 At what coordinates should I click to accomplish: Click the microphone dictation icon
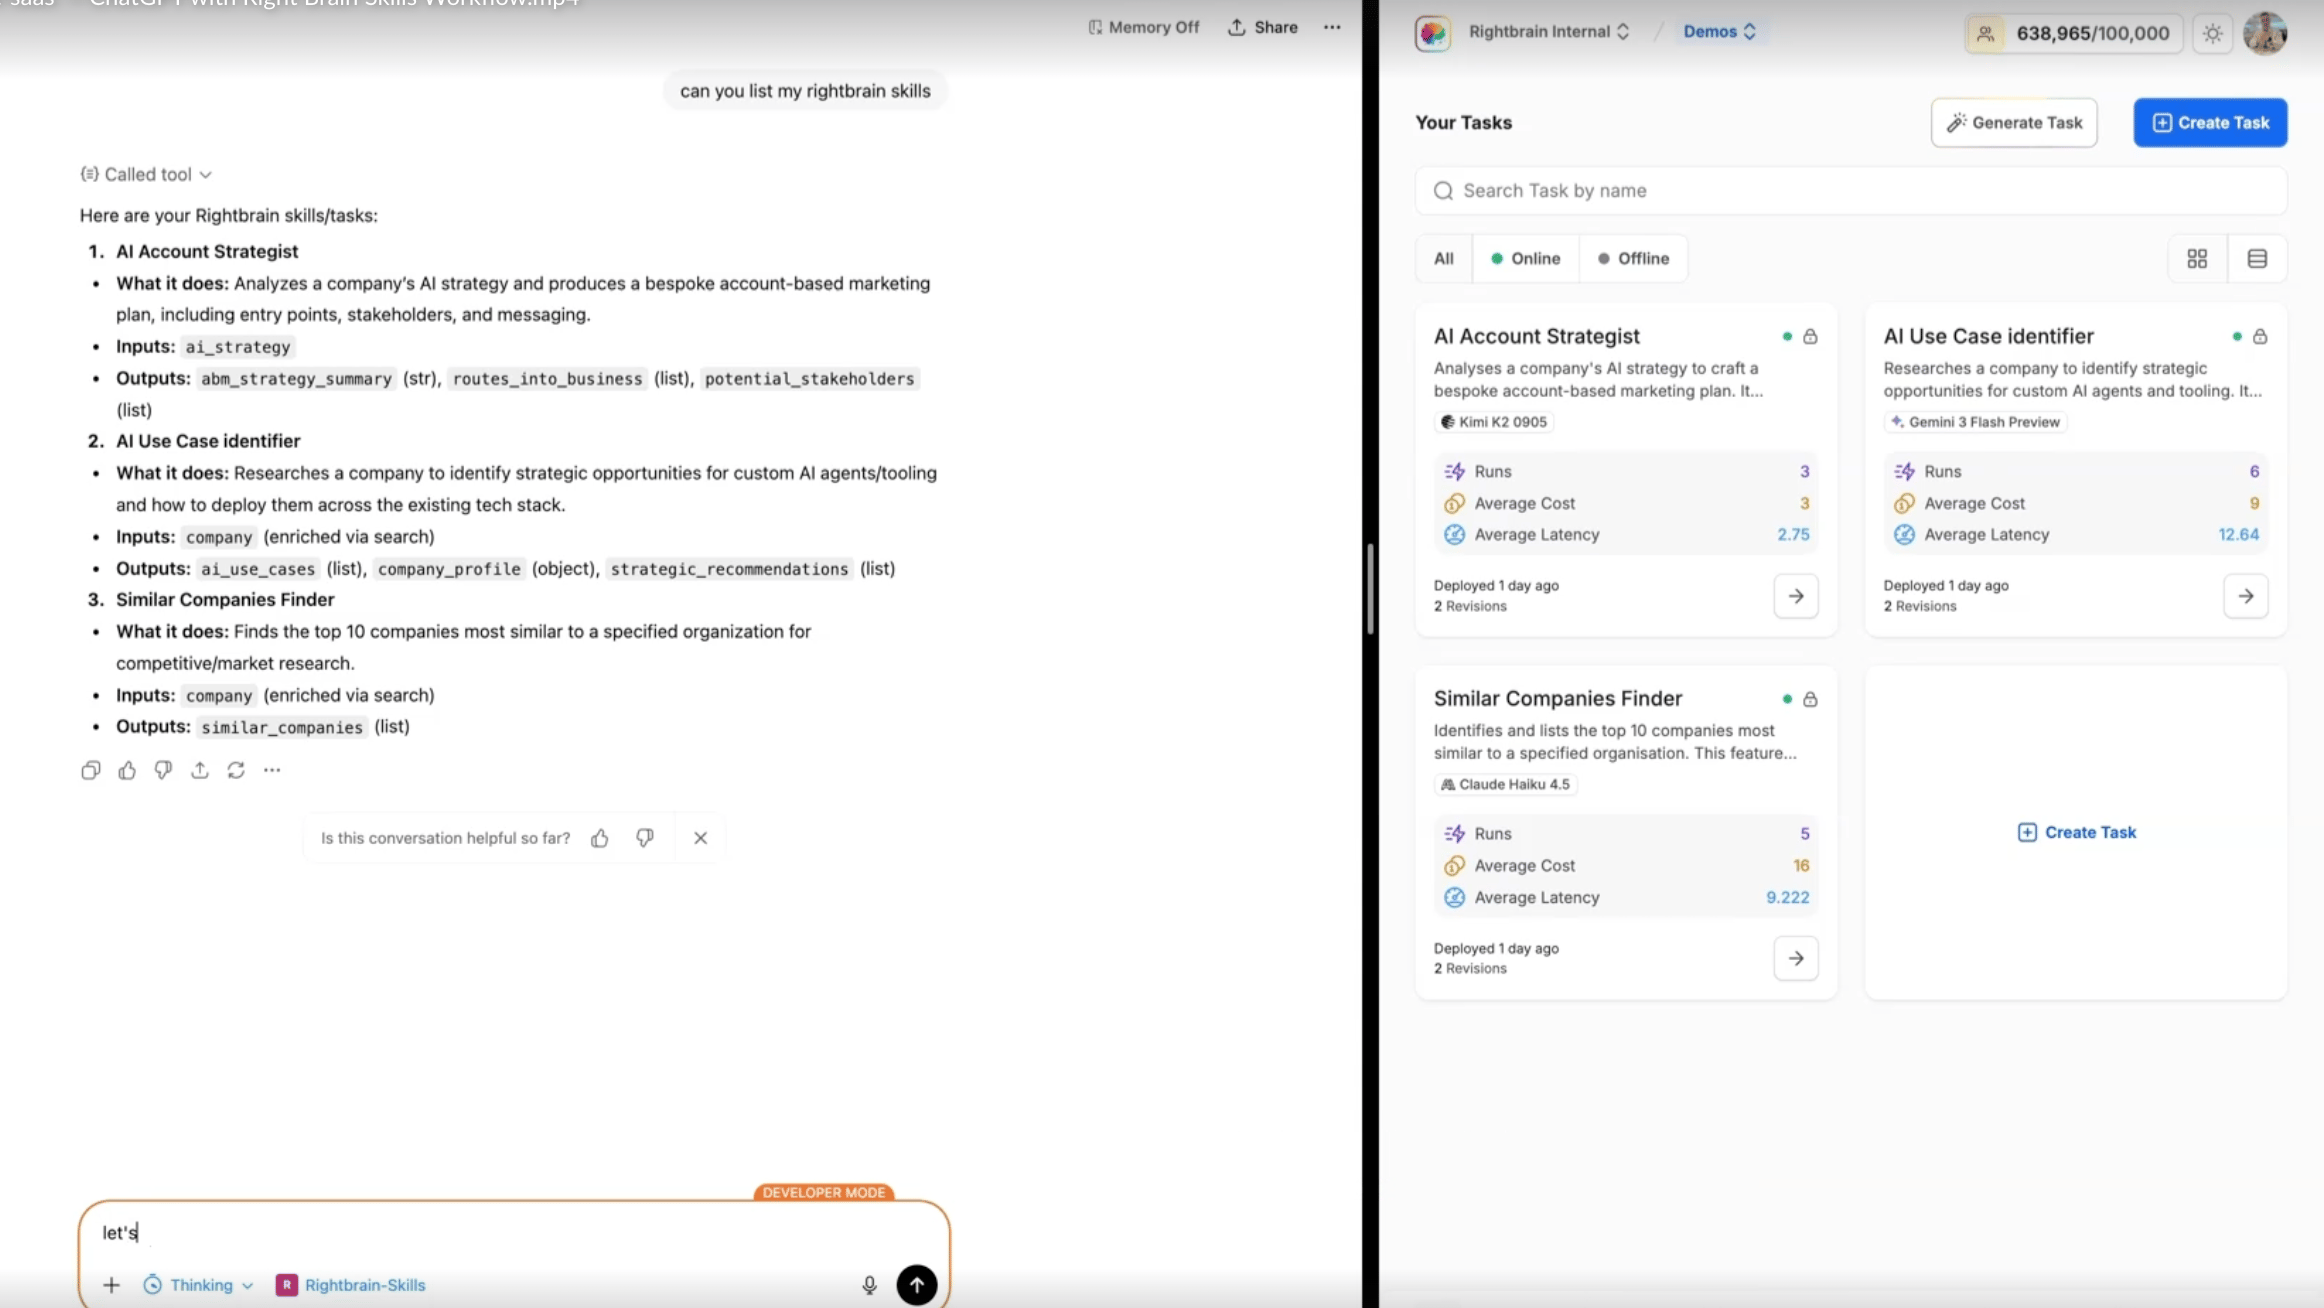[x=869, y=1285]
